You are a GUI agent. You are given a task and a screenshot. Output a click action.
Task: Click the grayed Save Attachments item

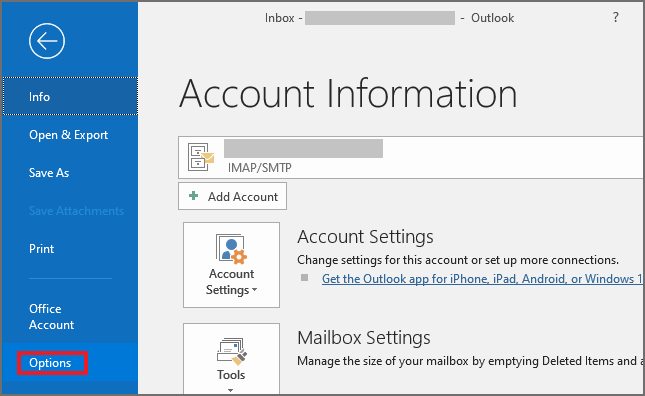(77, 211)
